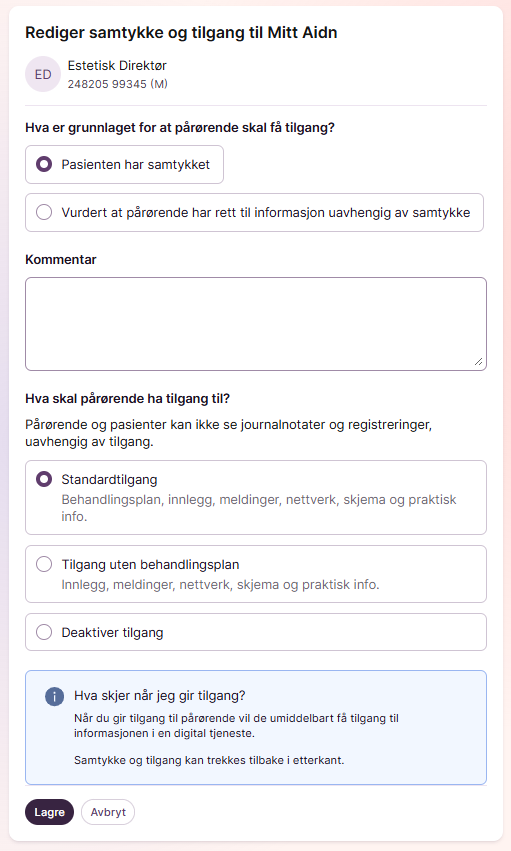The width and height of the screenshot is (511, 851).
Task: Click the ED avatar circle
Action: point(43,74)
